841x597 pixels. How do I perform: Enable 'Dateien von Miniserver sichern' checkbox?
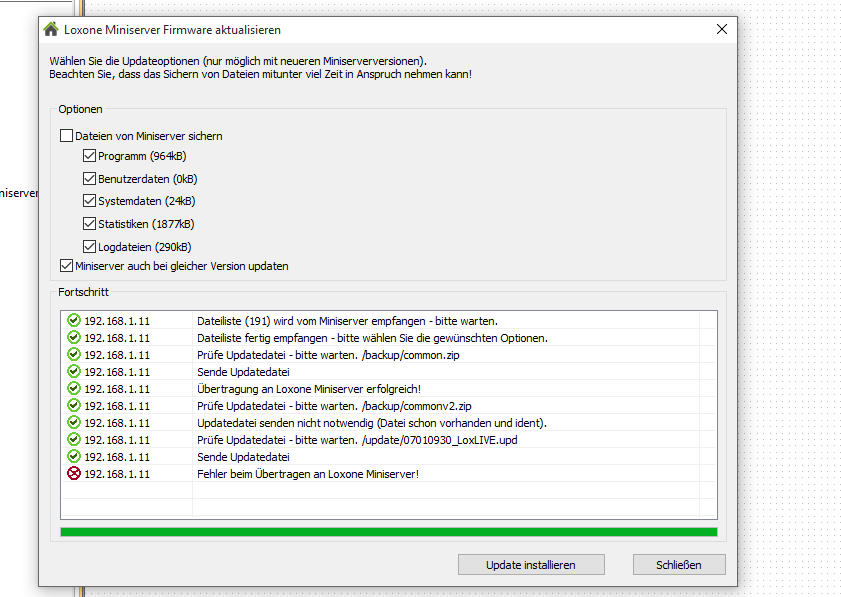click(x=67, y=136)
